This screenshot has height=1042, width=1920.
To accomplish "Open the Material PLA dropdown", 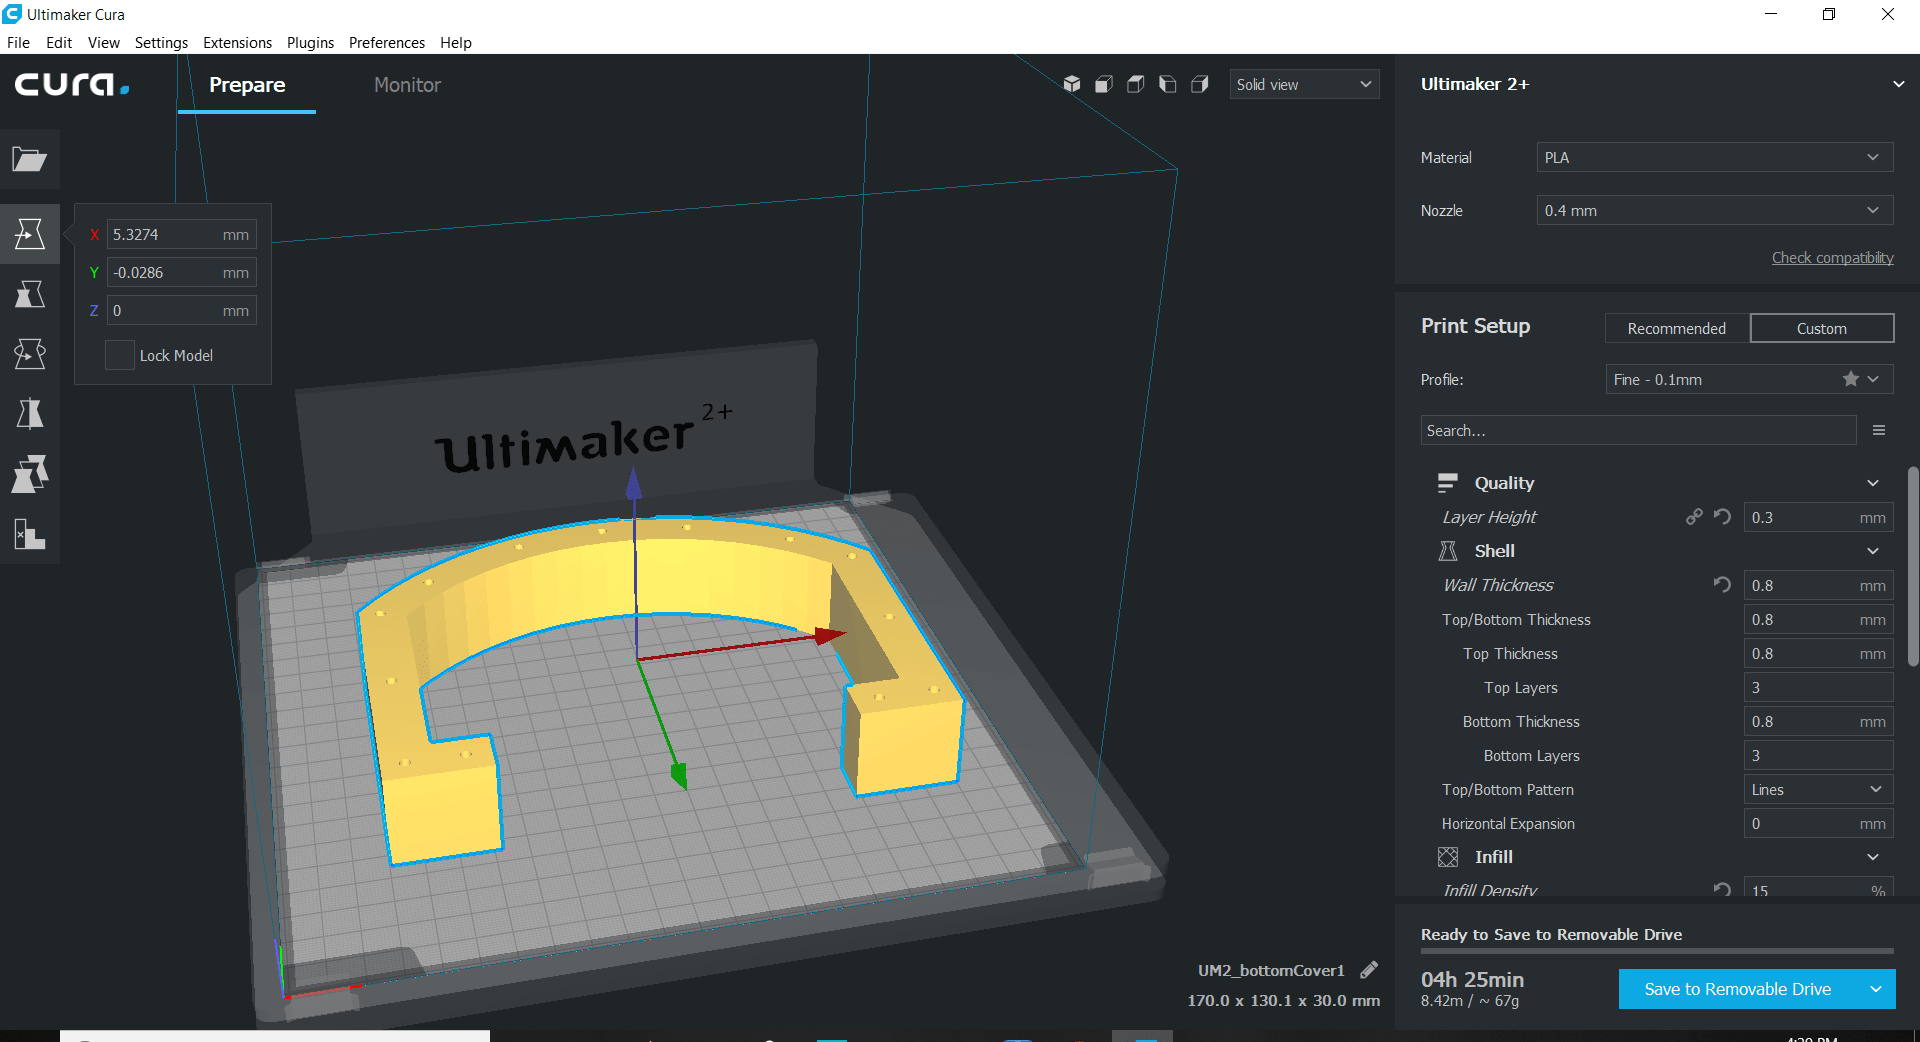I will click(x=1715, y=157).
